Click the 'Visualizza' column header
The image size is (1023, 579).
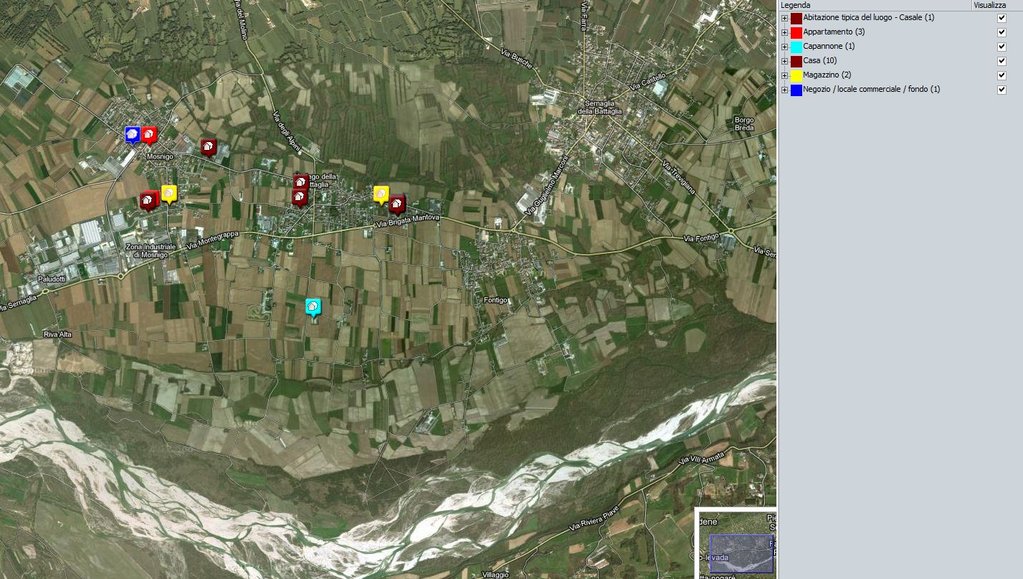990,5
